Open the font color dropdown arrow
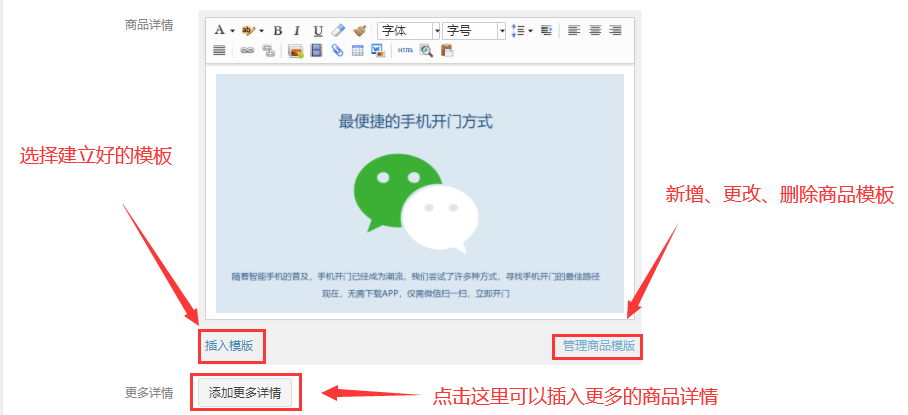 click(232, 31)
